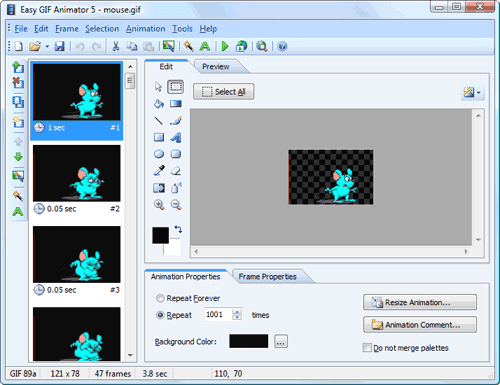Click the sidebar Edit image icon
The height and width of the screenshot is (385, 500).
pyautogui.click(x=18, y=176)
